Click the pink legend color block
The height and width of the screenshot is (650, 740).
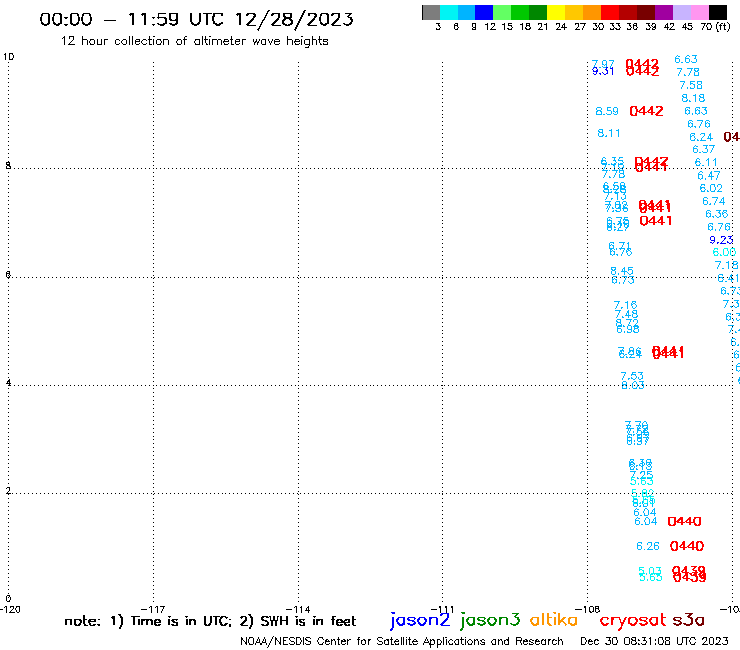(699, 12)
